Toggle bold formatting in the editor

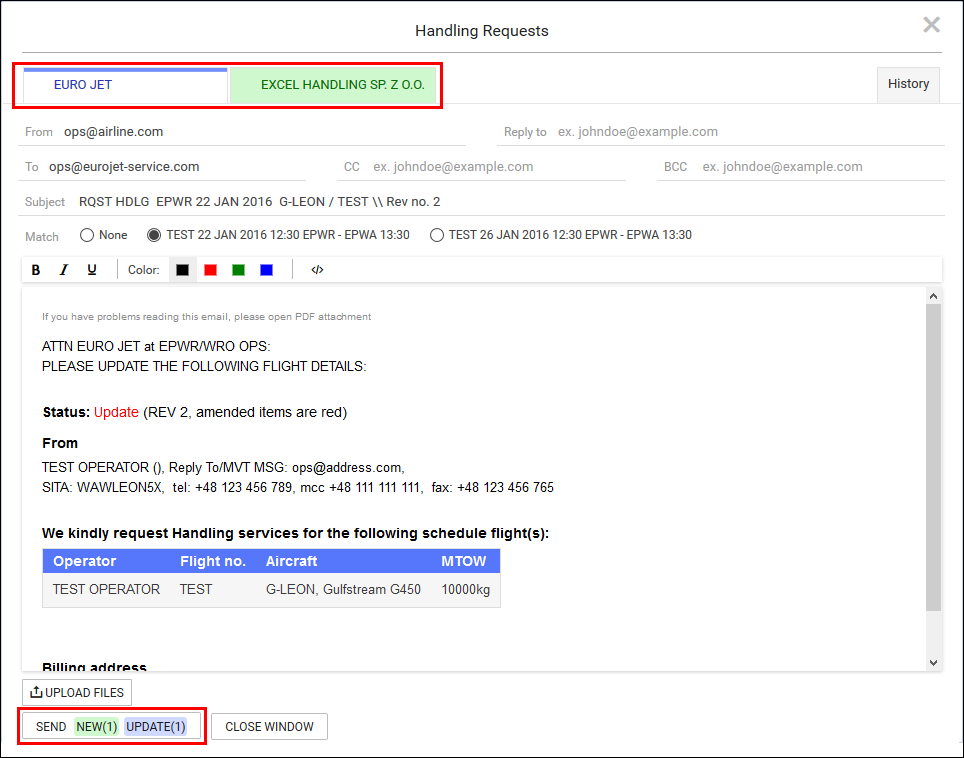tap(36, 270)
